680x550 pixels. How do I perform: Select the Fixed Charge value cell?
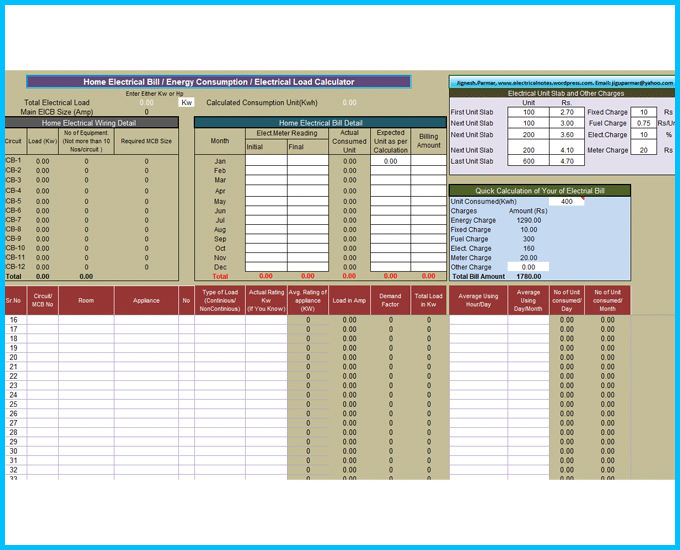[644, 112]
